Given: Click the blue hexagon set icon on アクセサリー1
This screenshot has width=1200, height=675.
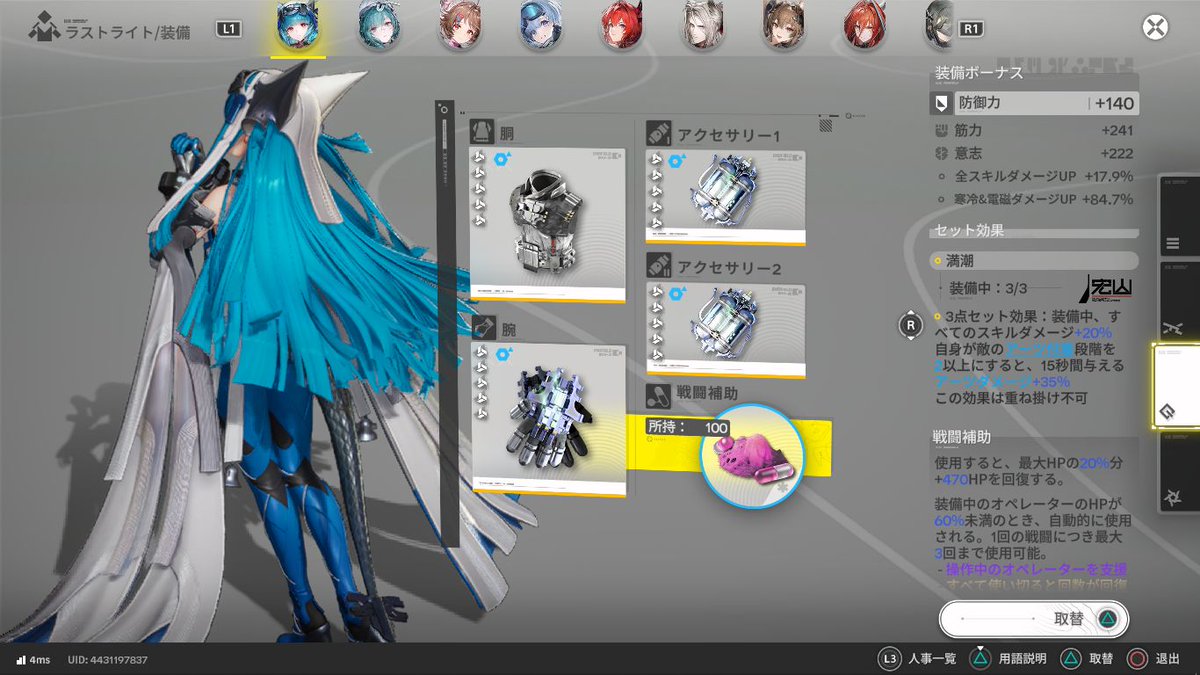Looking at the screenshot, I should click(679, 161).
